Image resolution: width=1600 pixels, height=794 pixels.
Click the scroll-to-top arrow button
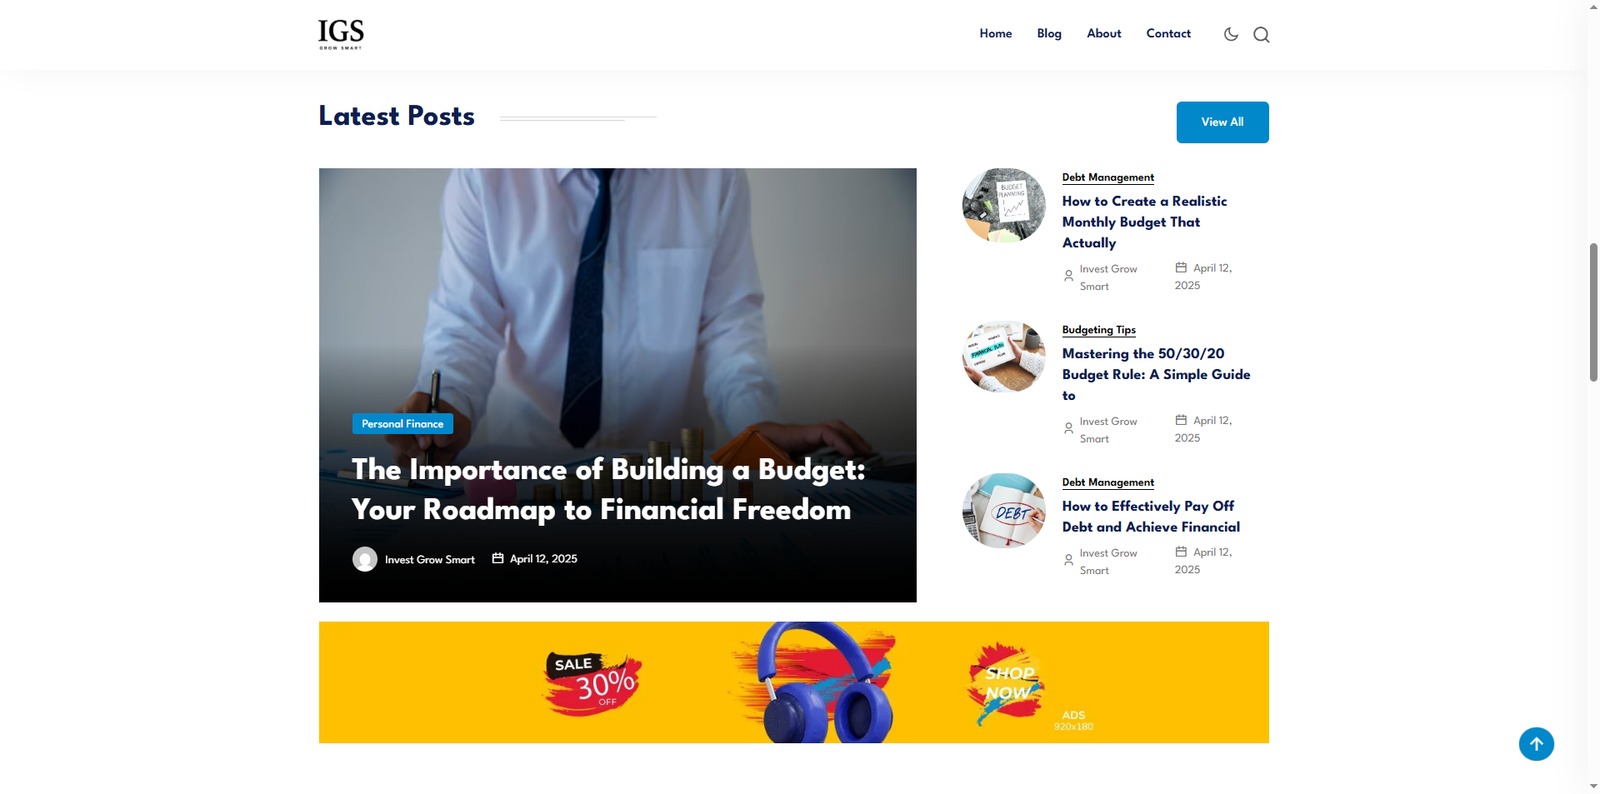(x=1536, y=744)
